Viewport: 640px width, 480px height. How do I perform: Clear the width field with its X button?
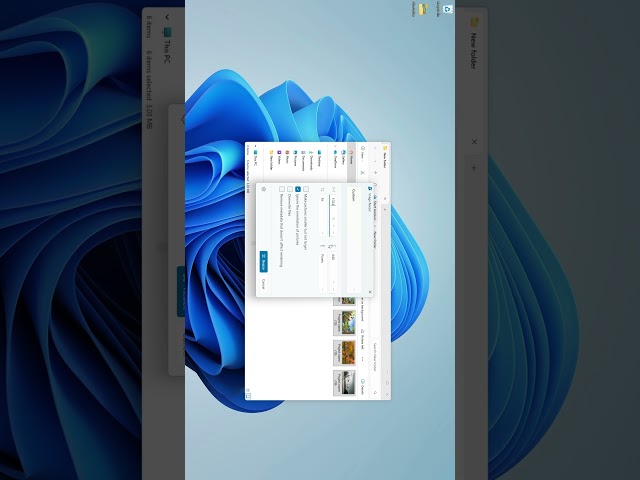click(x=333, y=218)
